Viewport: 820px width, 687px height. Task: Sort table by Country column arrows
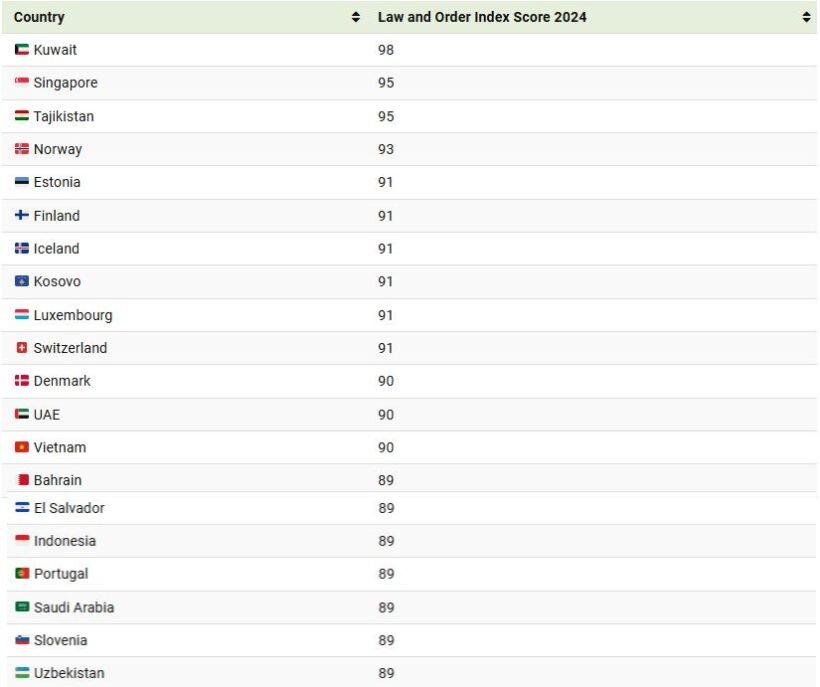(356, 18)
